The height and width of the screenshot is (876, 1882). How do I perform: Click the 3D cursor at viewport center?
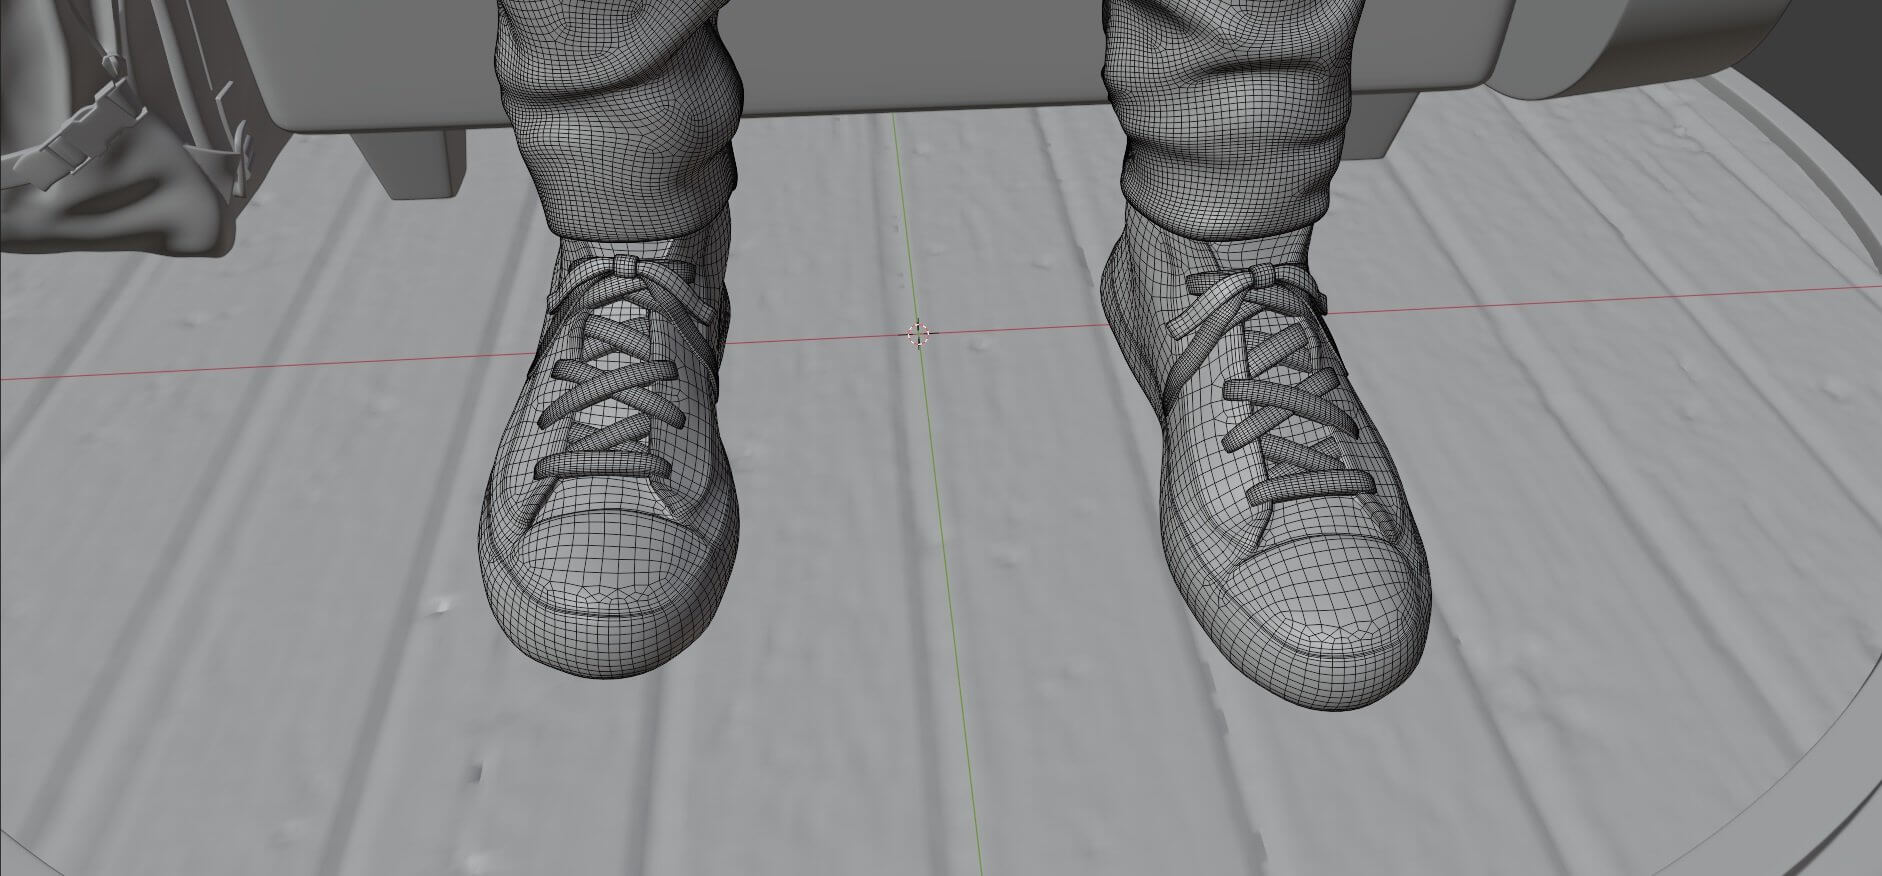pyautogui.click(x=920, y=334)
